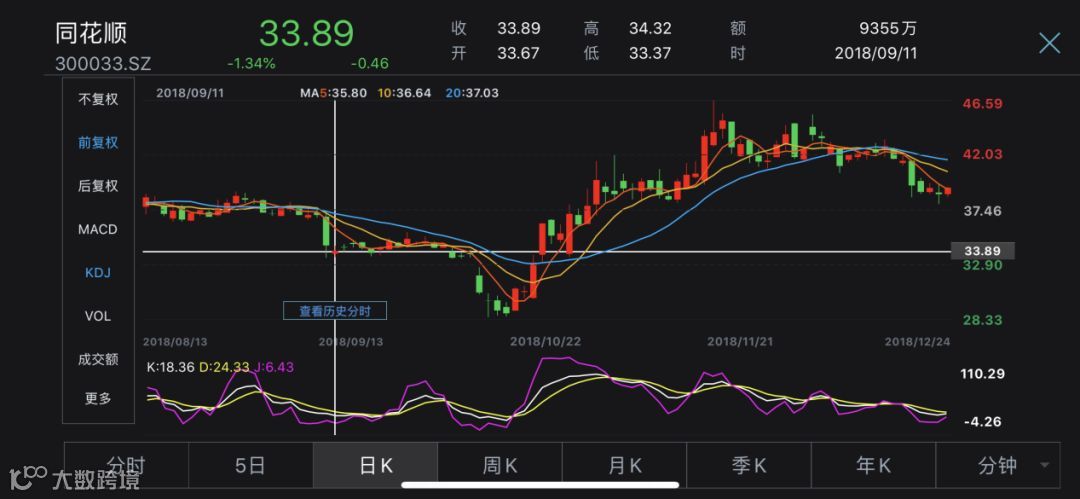
Task: Switch to the 季K tab
Action: click(749, 466)
